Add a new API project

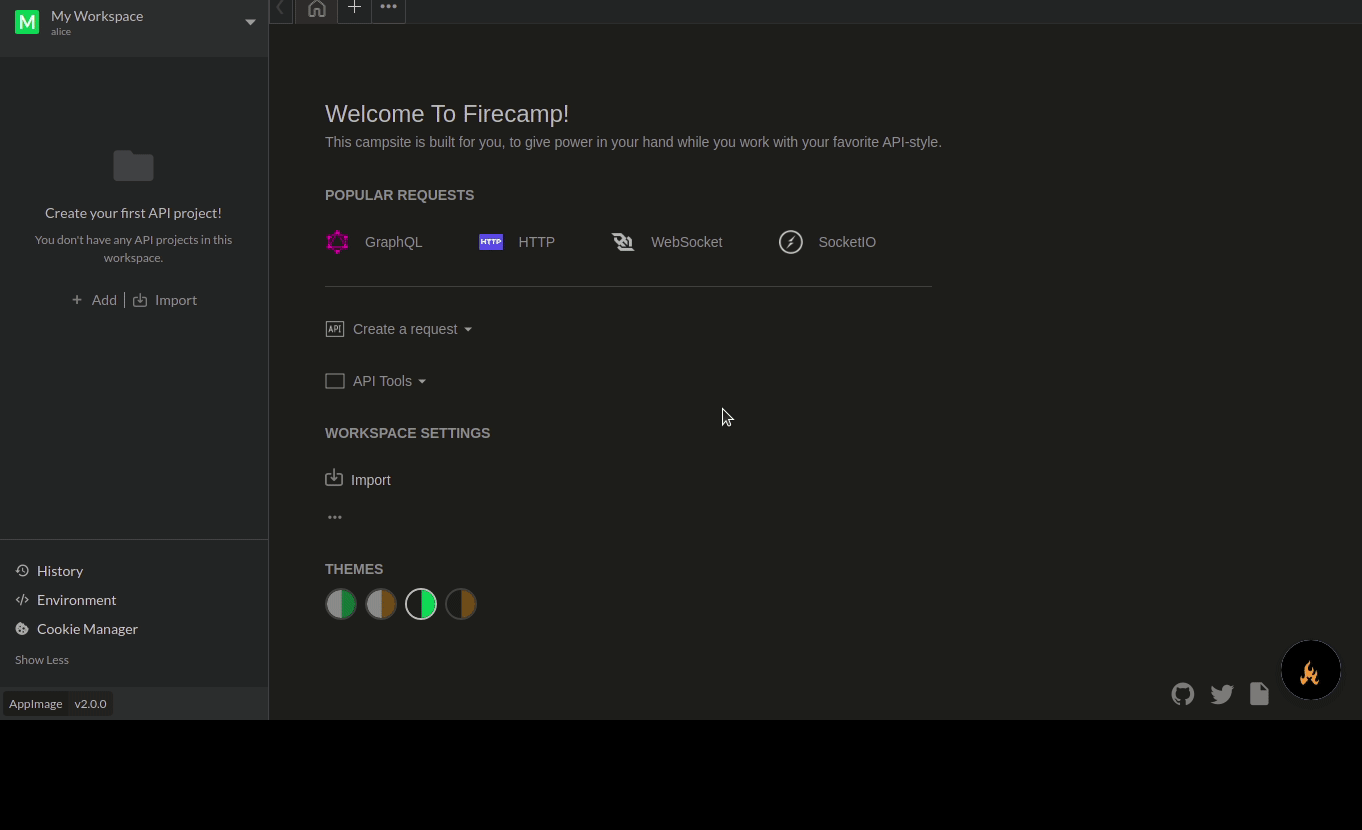coord(94,300)
